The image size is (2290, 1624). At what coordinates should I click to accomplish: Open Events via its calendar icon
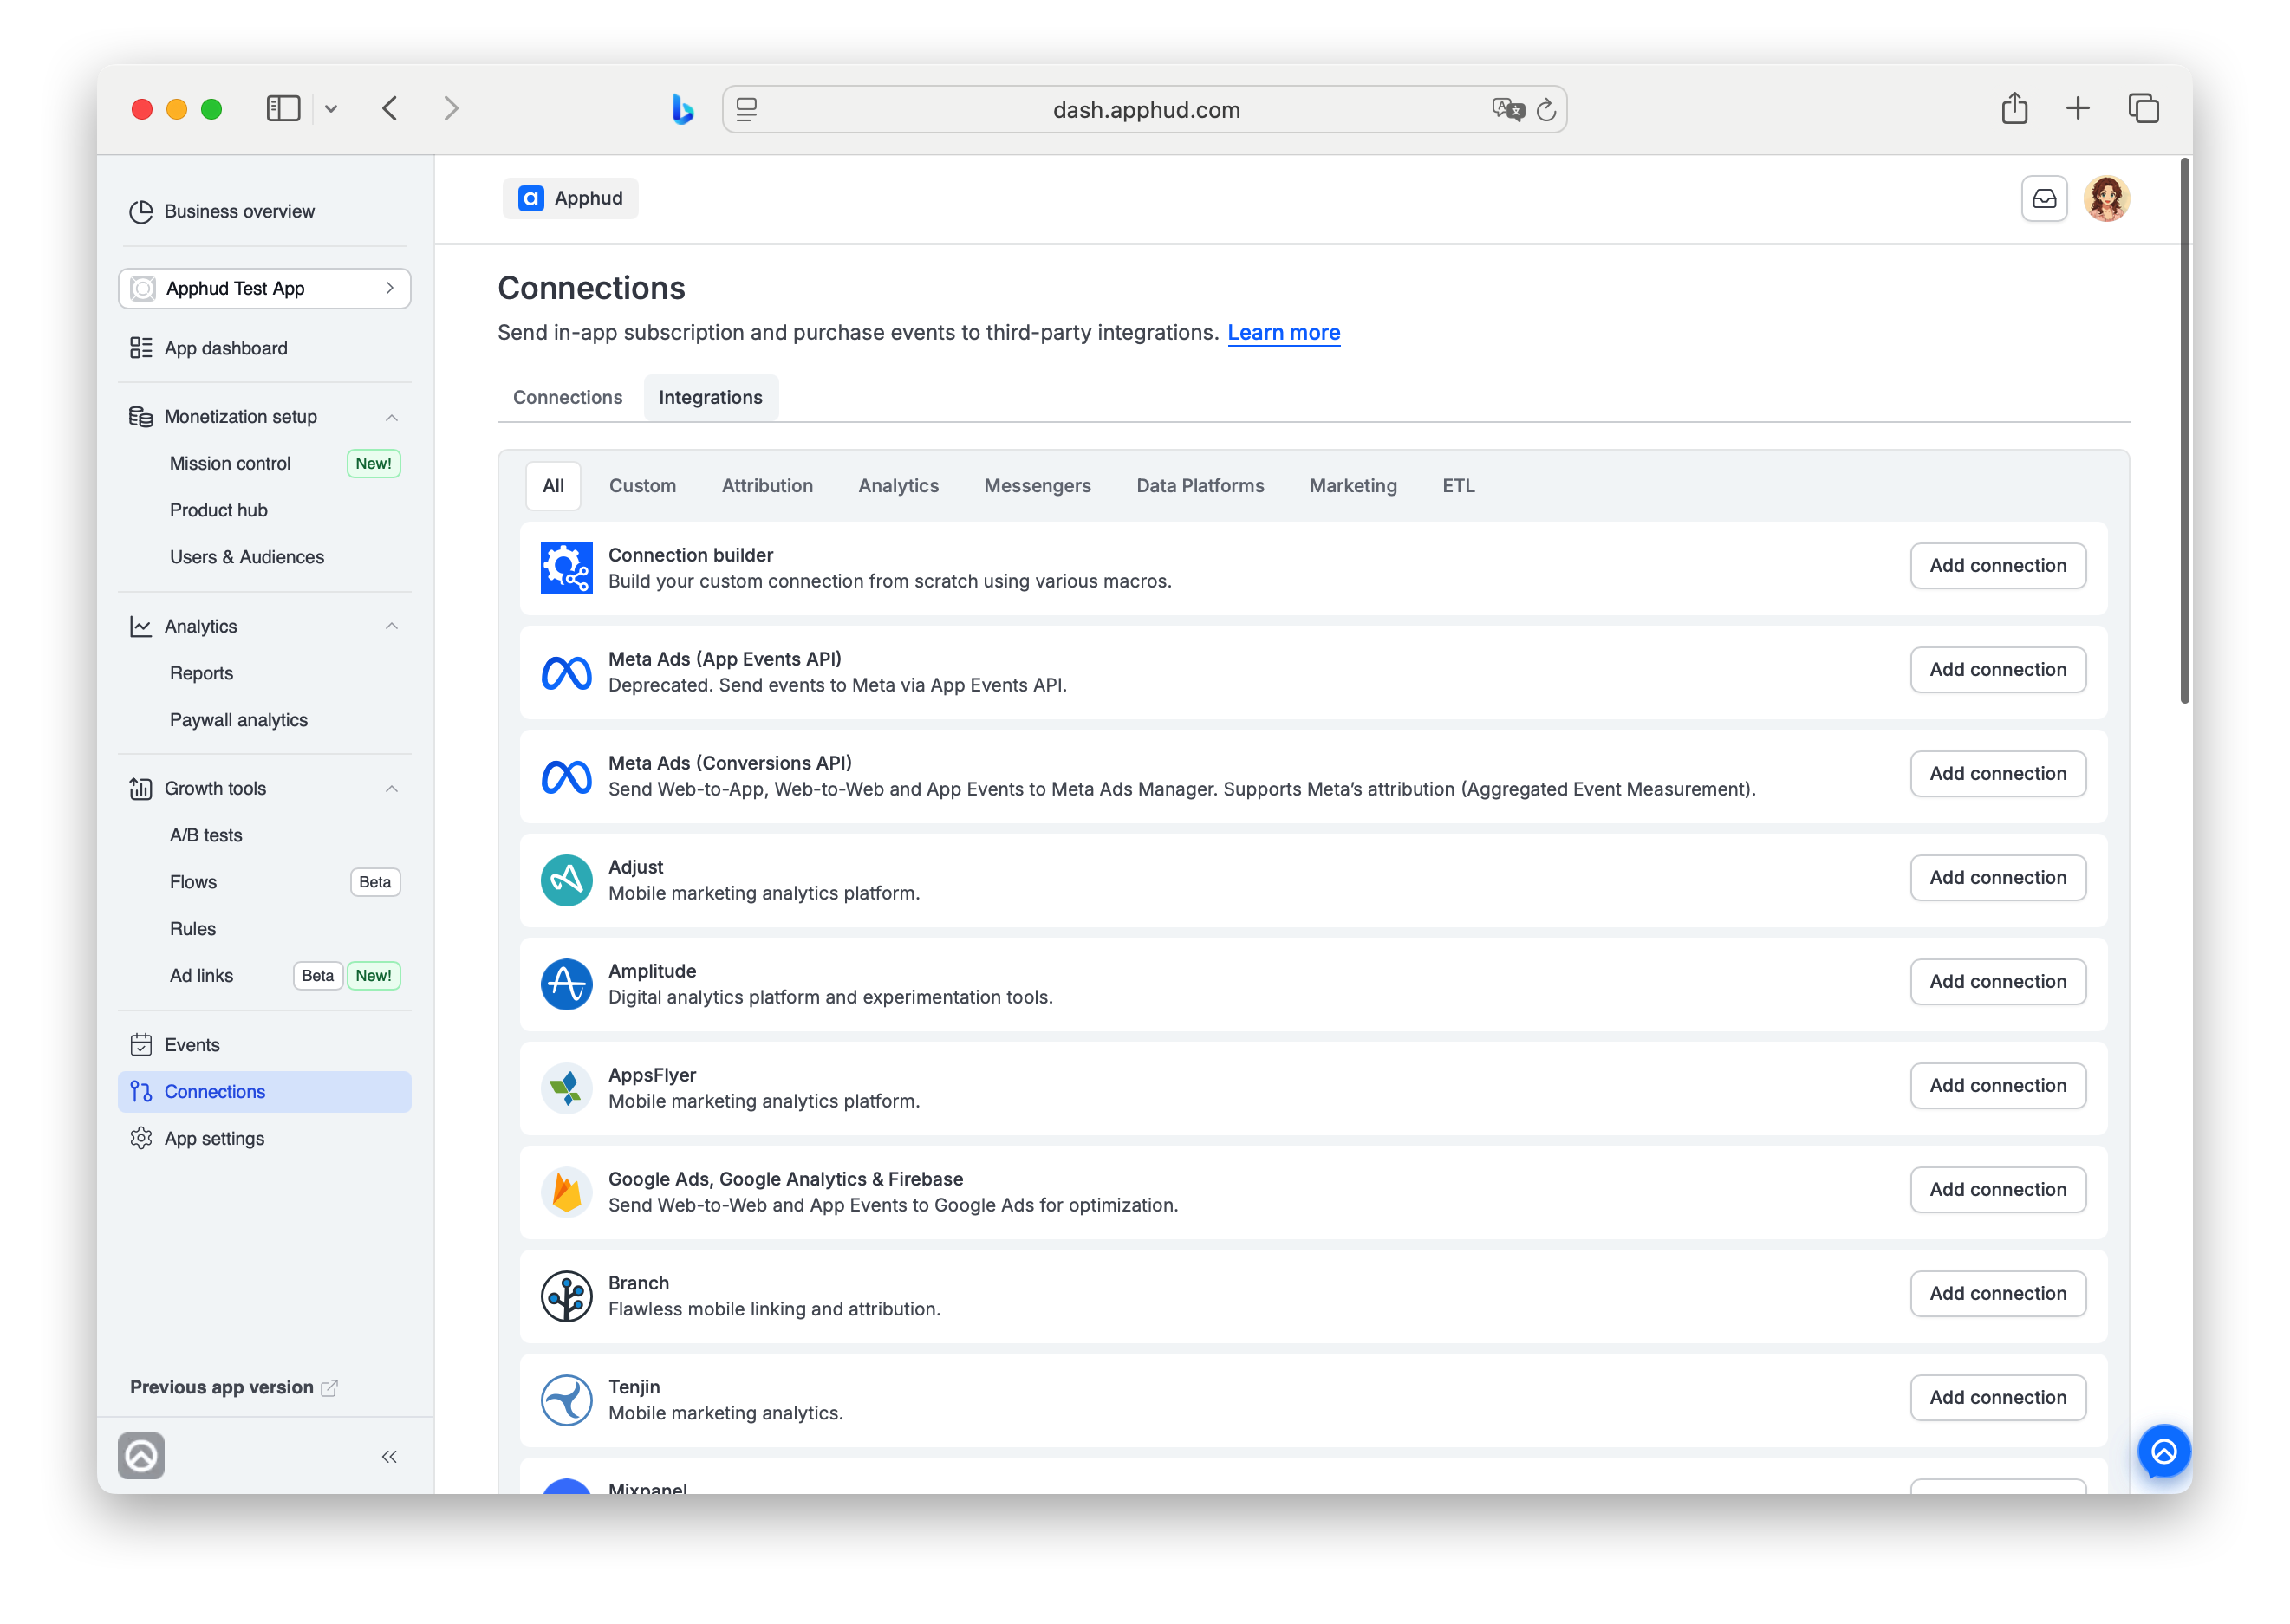[141, 1045]
